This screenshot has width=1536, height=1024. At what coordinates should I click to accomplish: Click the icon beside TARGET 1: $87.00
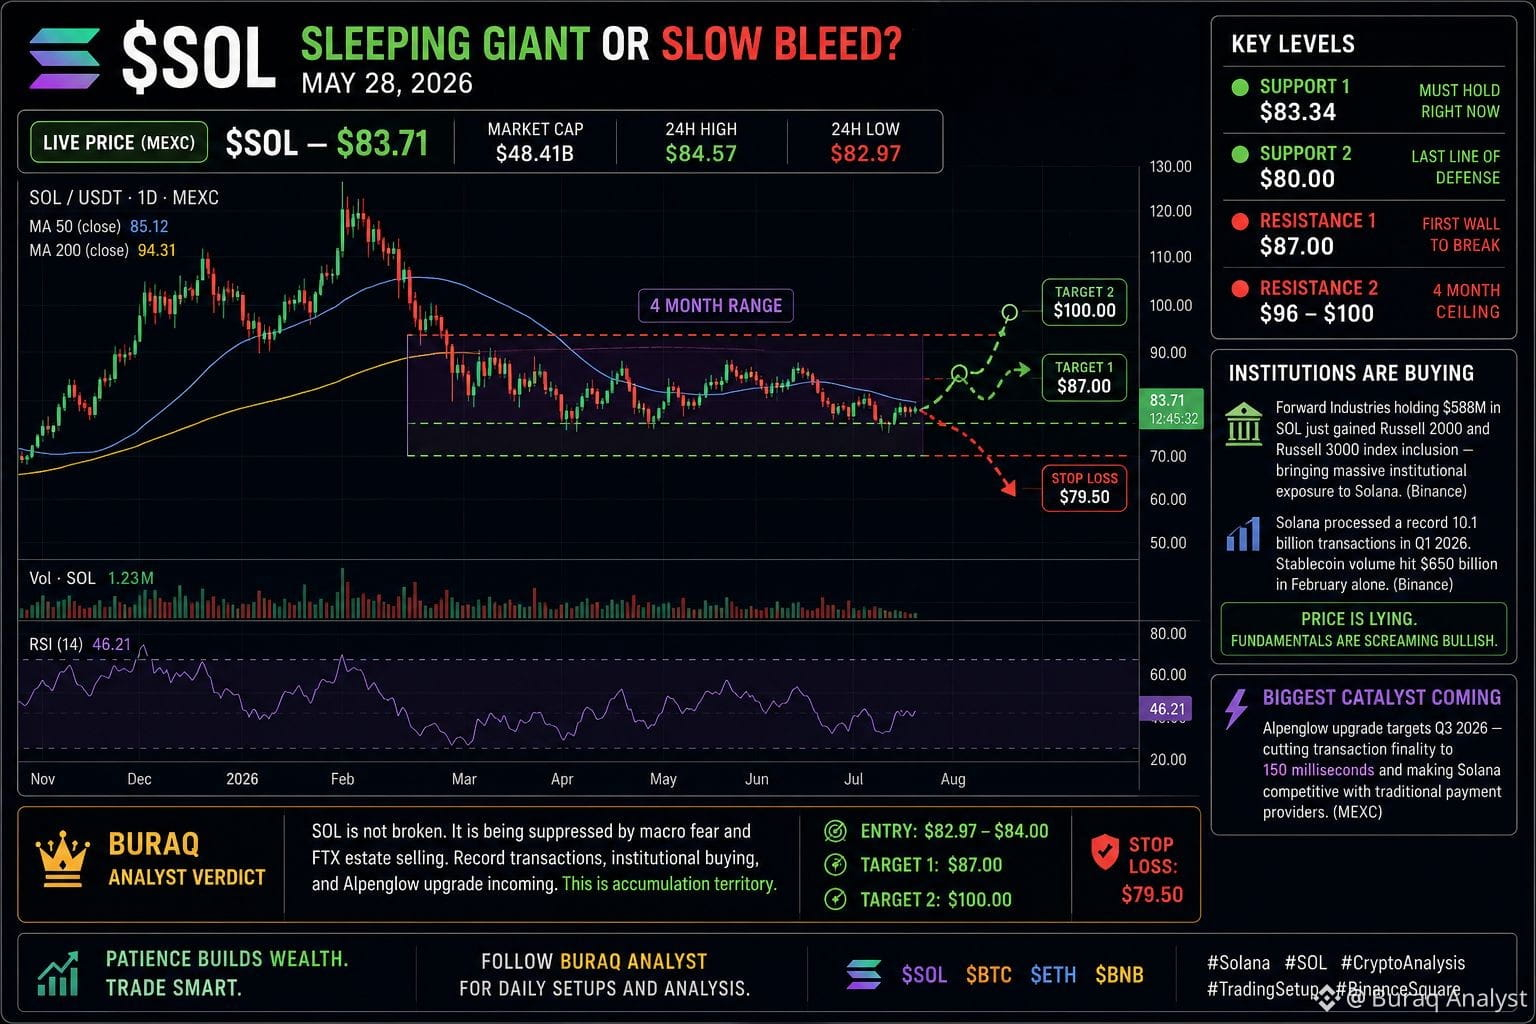835,865
